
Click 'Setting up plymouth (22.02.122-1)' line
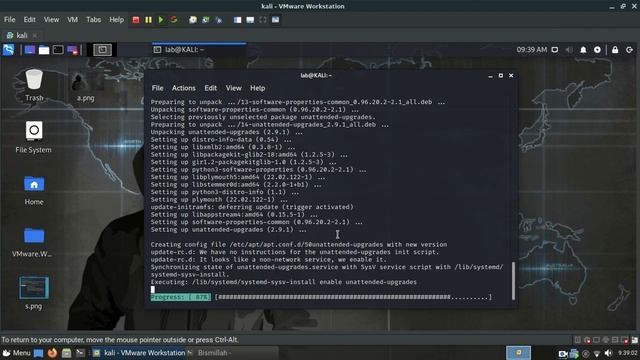pyautogui.click(x=219, y=200)
